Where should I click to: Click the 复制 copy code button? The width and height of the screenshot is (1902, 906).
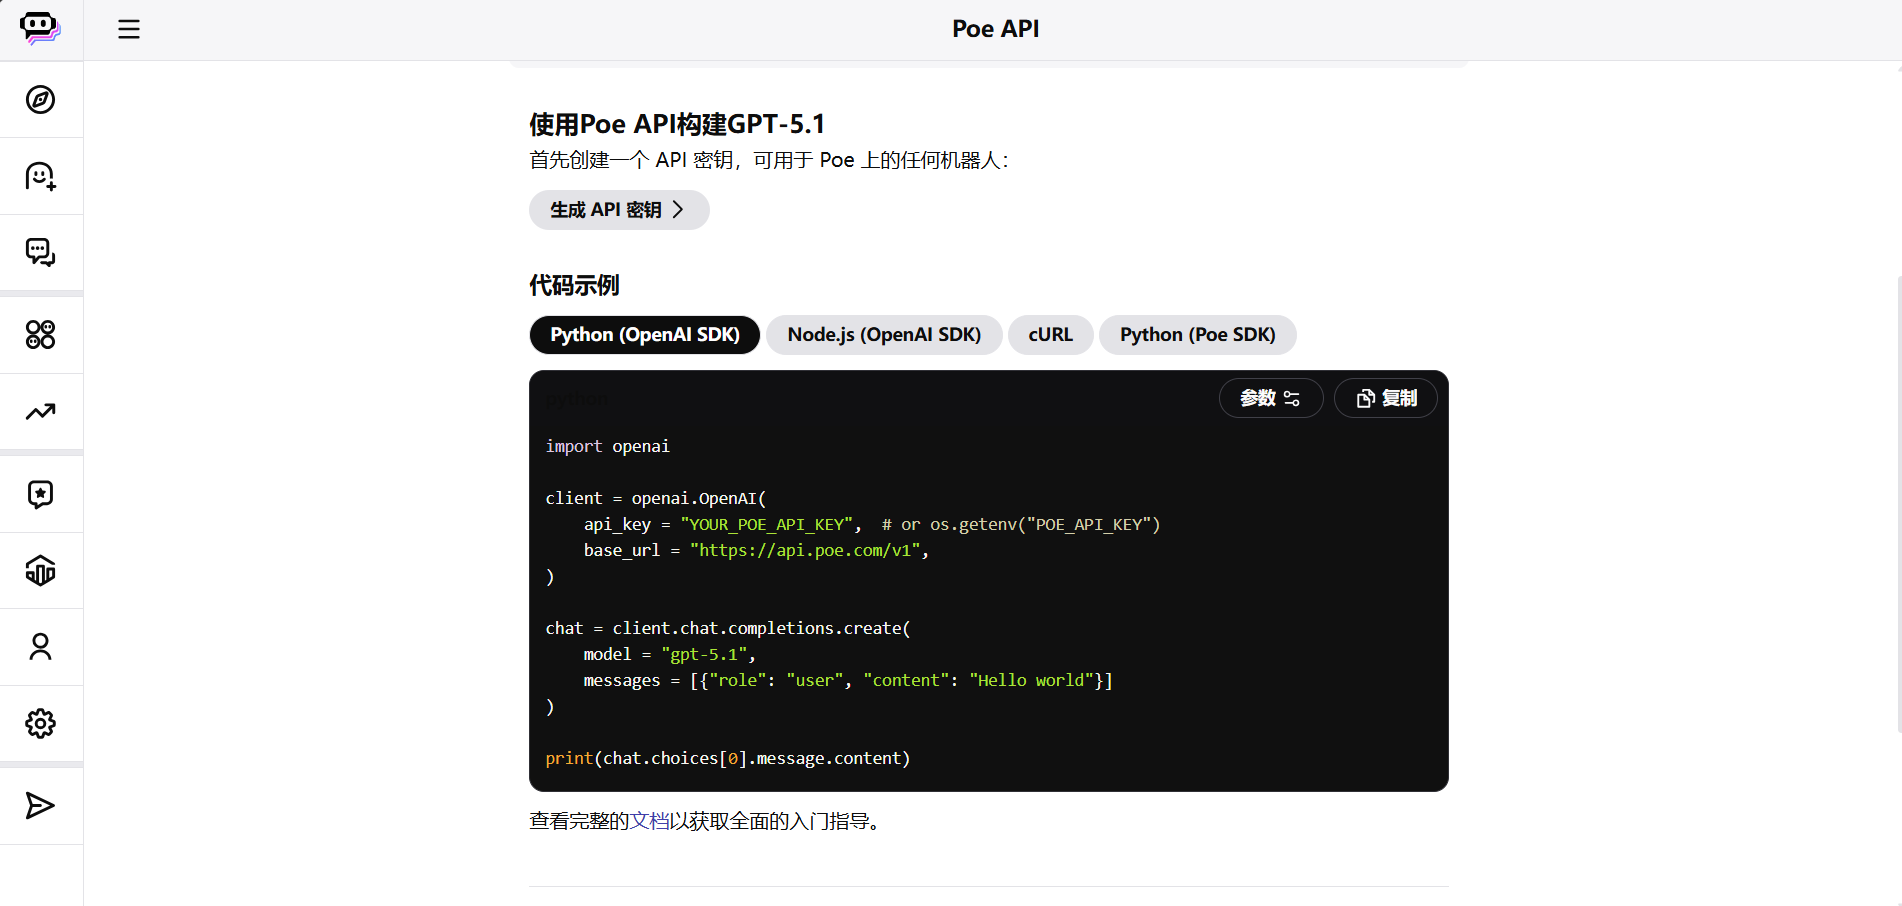[1386, 398]
